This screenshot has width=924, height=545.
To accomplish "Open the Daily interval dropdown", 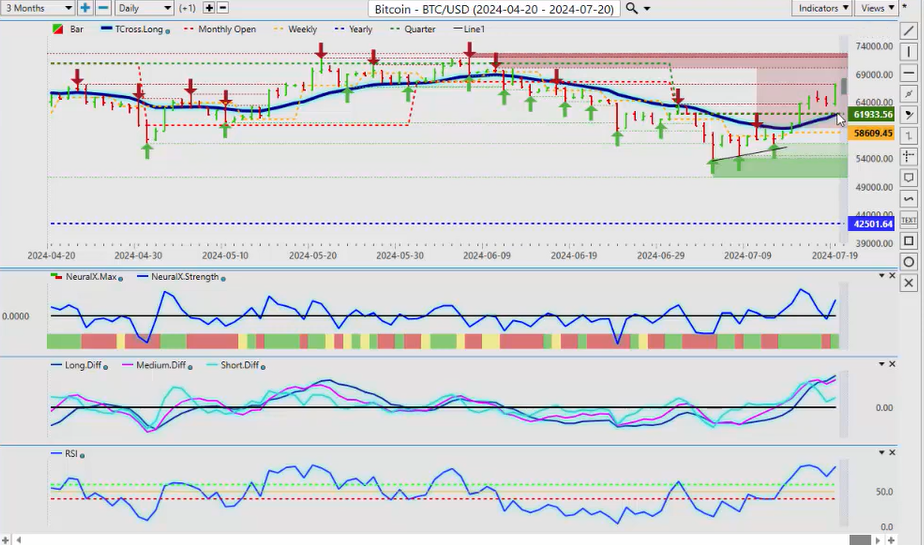I will [x=144, y=8].
